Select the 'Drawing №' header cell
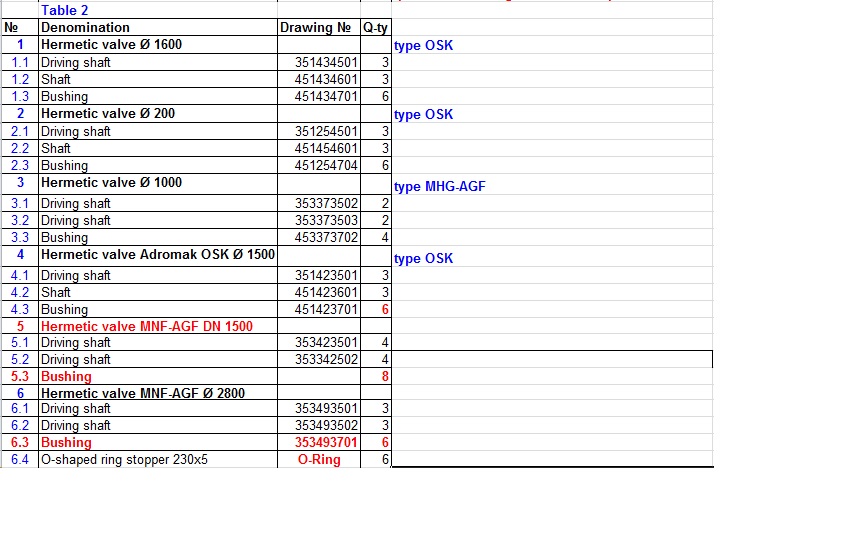Viewport: 864px width, 540px height. pos(317,27)
